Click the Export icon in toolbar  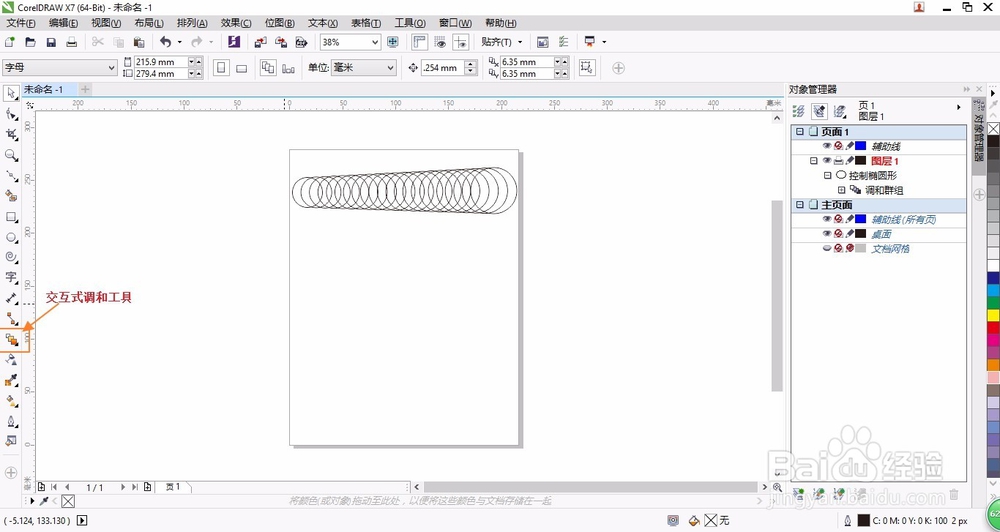click(281, 42)
